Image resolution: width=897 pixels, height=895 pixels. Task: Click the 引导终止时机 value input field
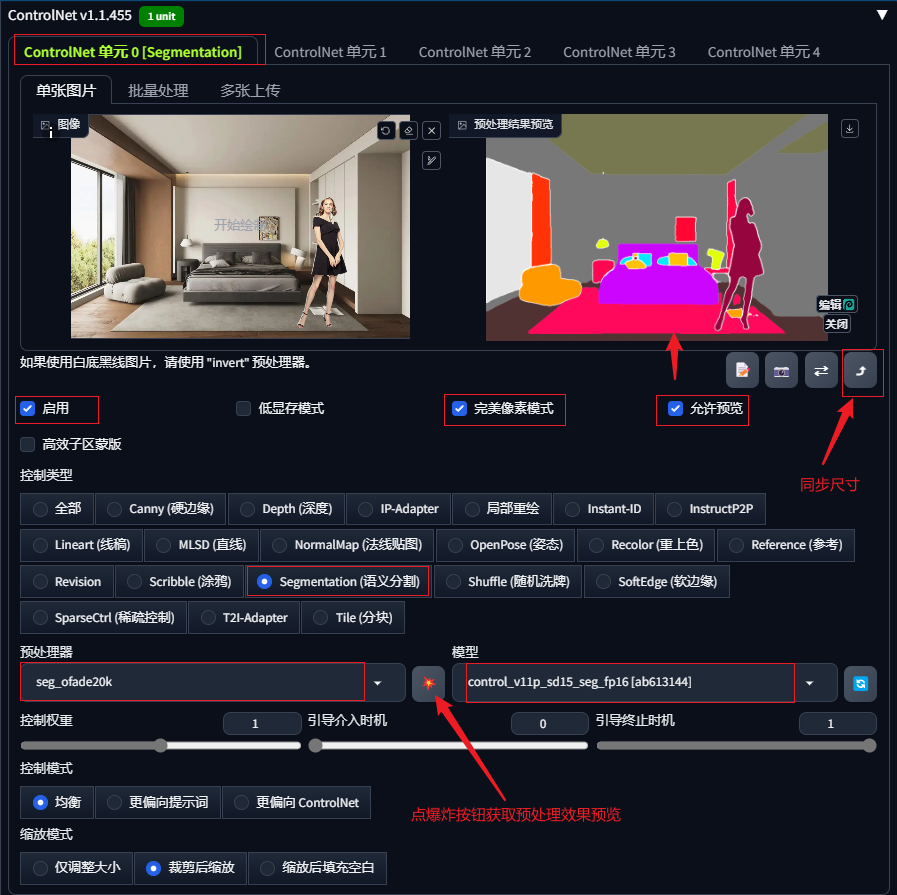(x=838, y=723)
